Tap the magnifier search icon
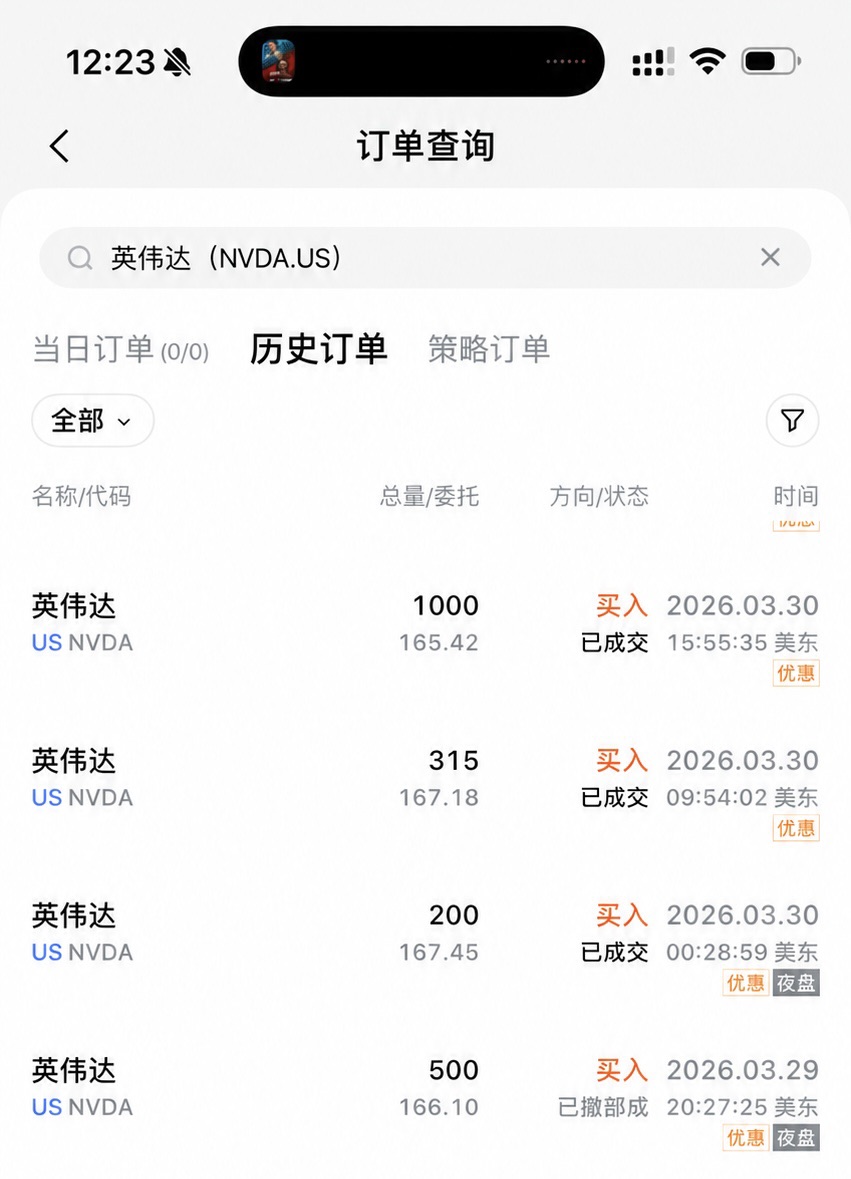Viewport: 851px width, 1179px height. 80,258
